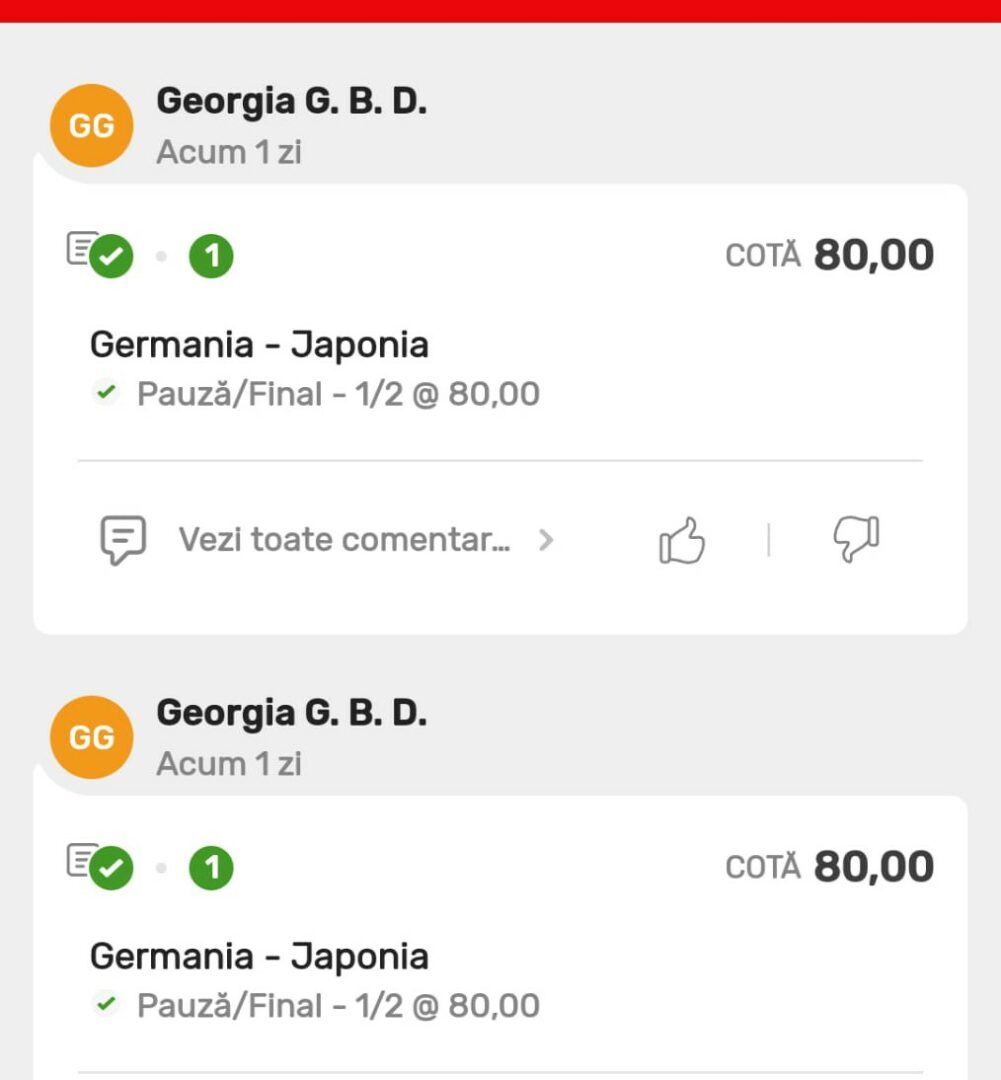The width and height of the screenshot is (1001, 1080).
Task: Click small green checkmark beside second Pauză/Final
Action: [x=106, y=1004]
